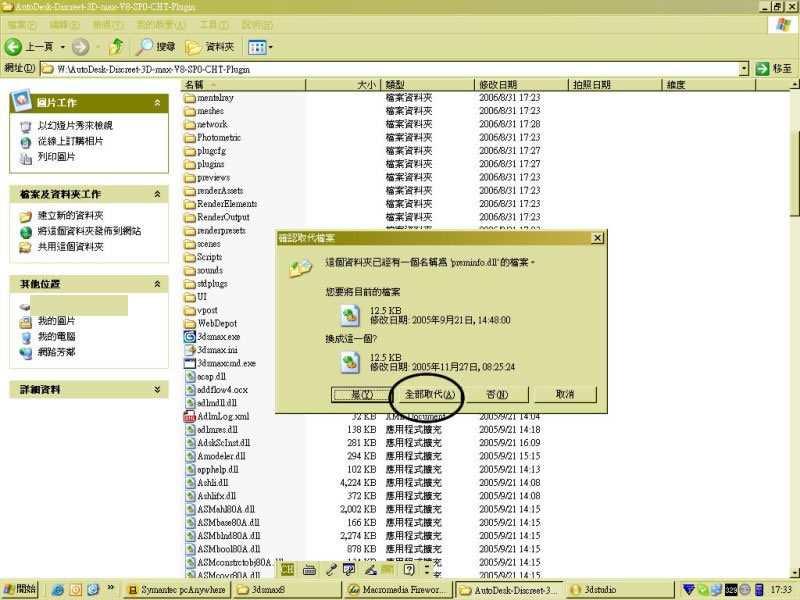Select the renderAssets folder icon

[x=190, y=191]
